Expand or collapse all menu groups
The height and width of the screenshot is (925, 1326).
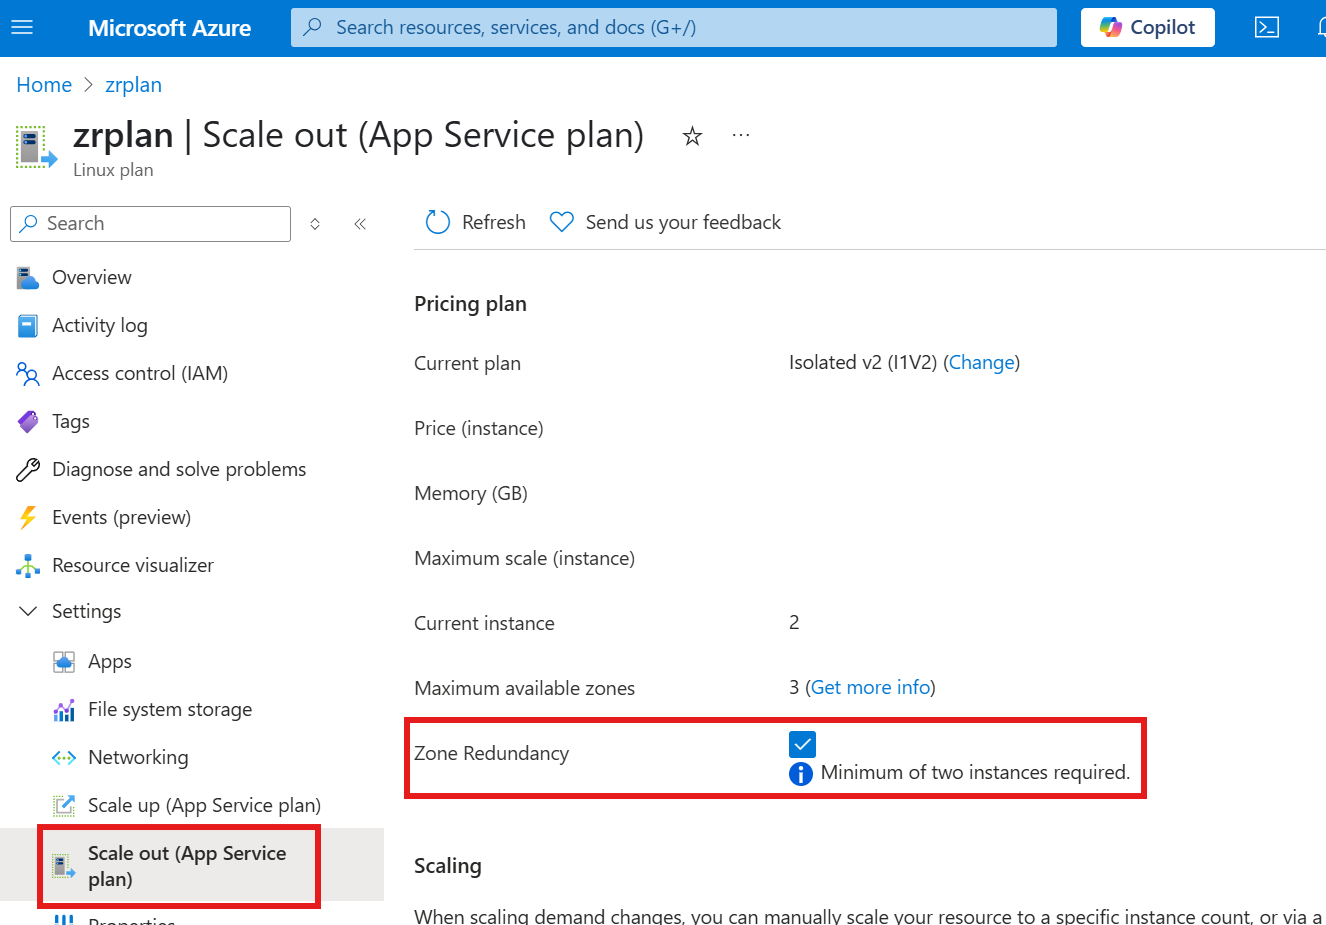315,224
